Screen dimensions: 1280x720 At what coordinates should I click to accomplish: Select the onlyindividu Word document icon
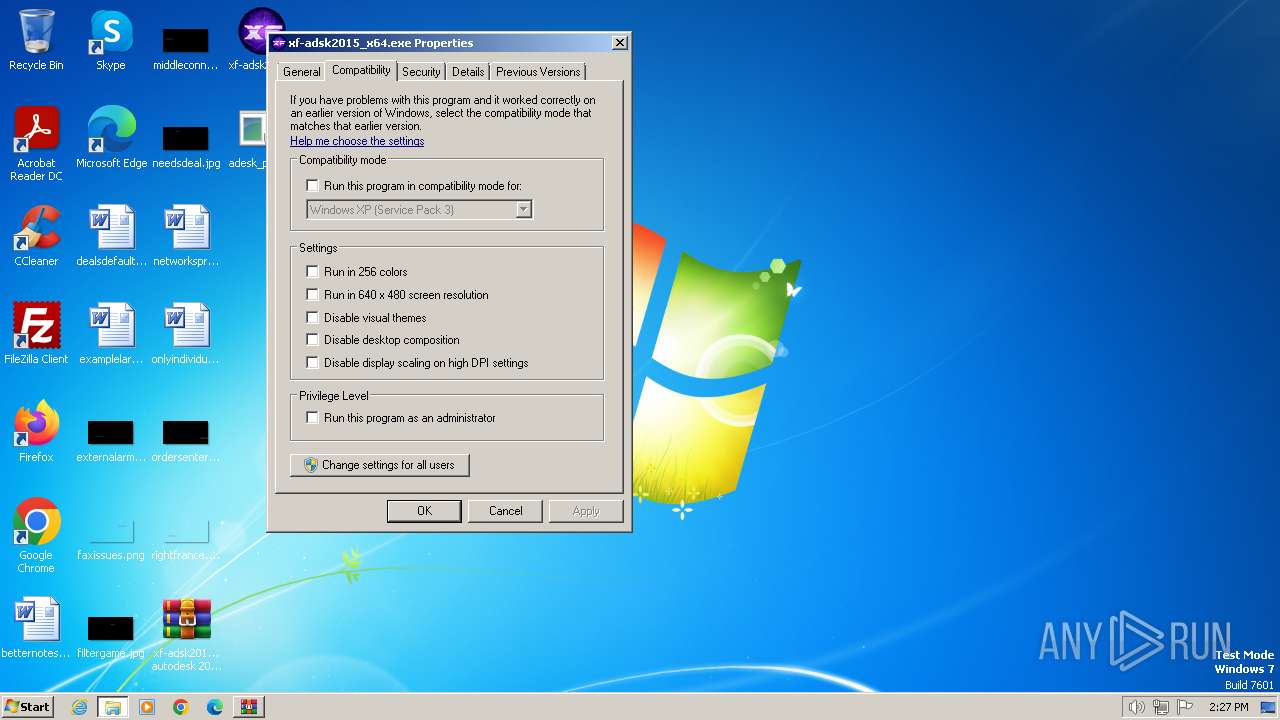[186, 334]
